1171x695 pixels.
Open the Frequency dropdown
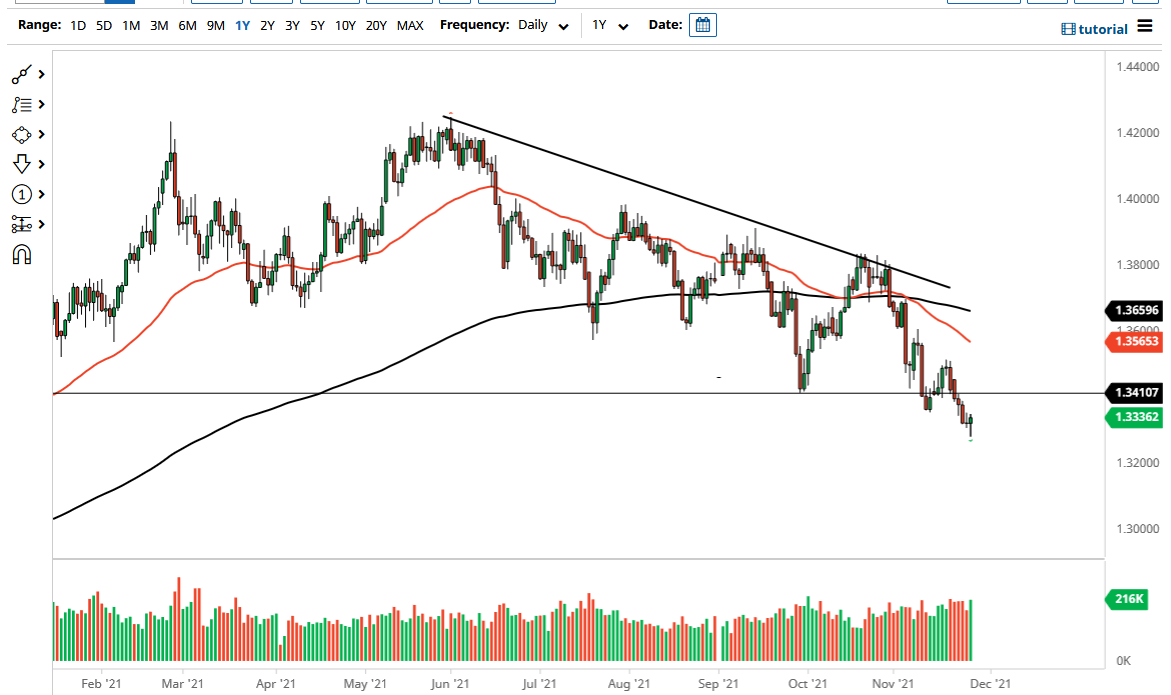(x=562, y=25)
